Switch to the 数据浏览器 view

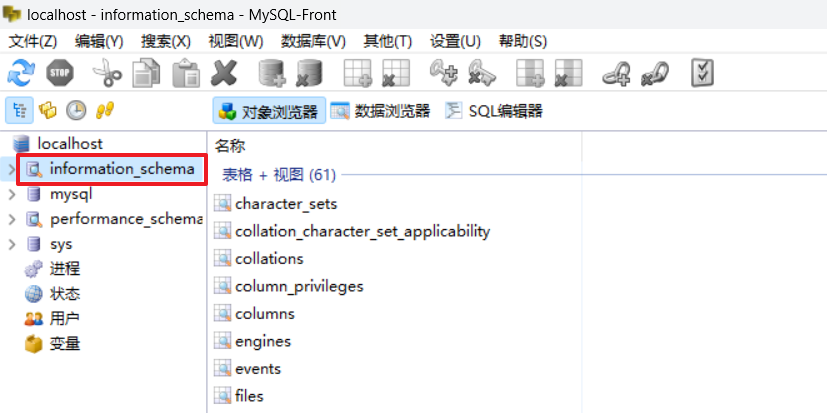tap(380, 110)
